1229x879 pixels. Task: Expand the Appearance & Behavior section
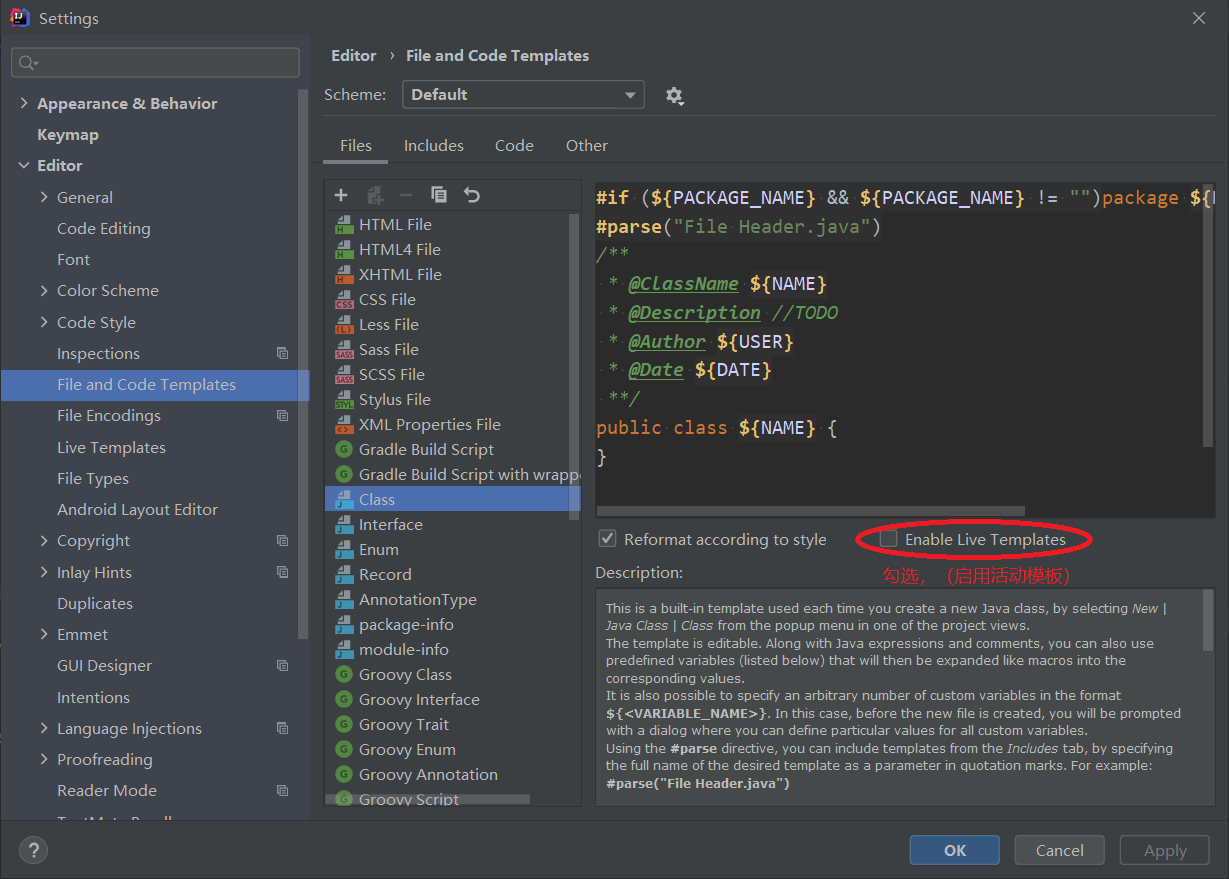[x=24, y=104]
